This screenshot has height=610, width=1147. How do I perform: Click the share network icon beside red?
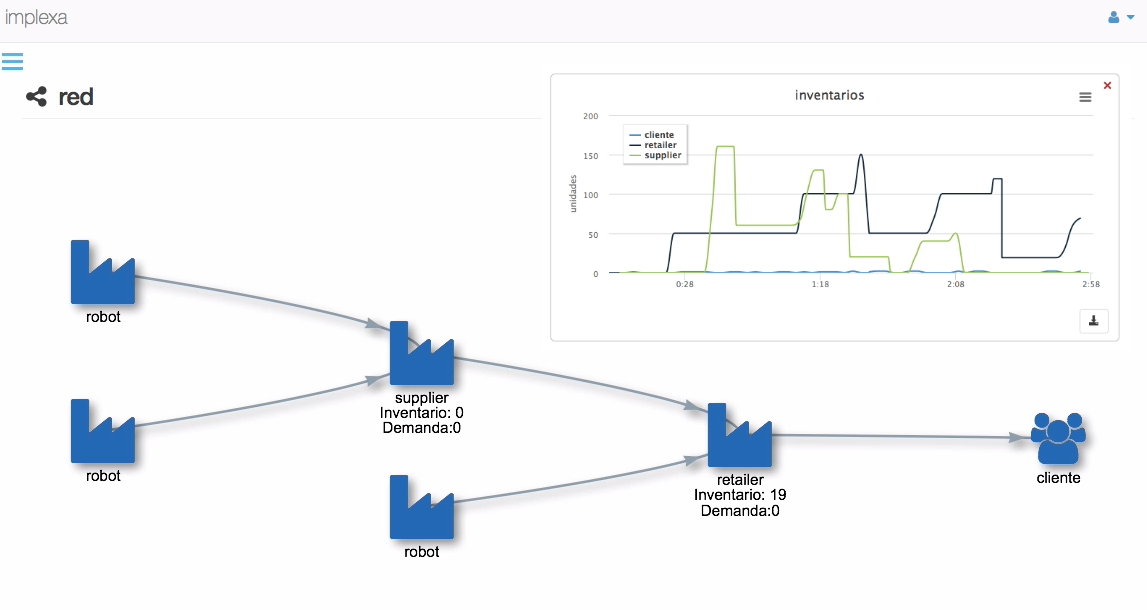[36, 97]
